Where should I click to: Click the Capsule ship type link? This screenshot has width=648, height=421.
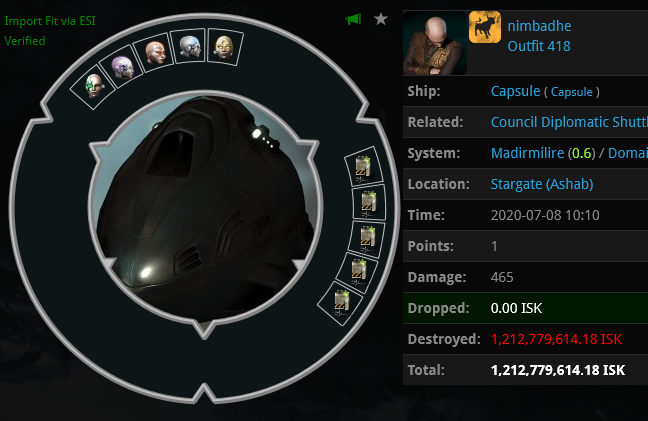tap(515, 91)
